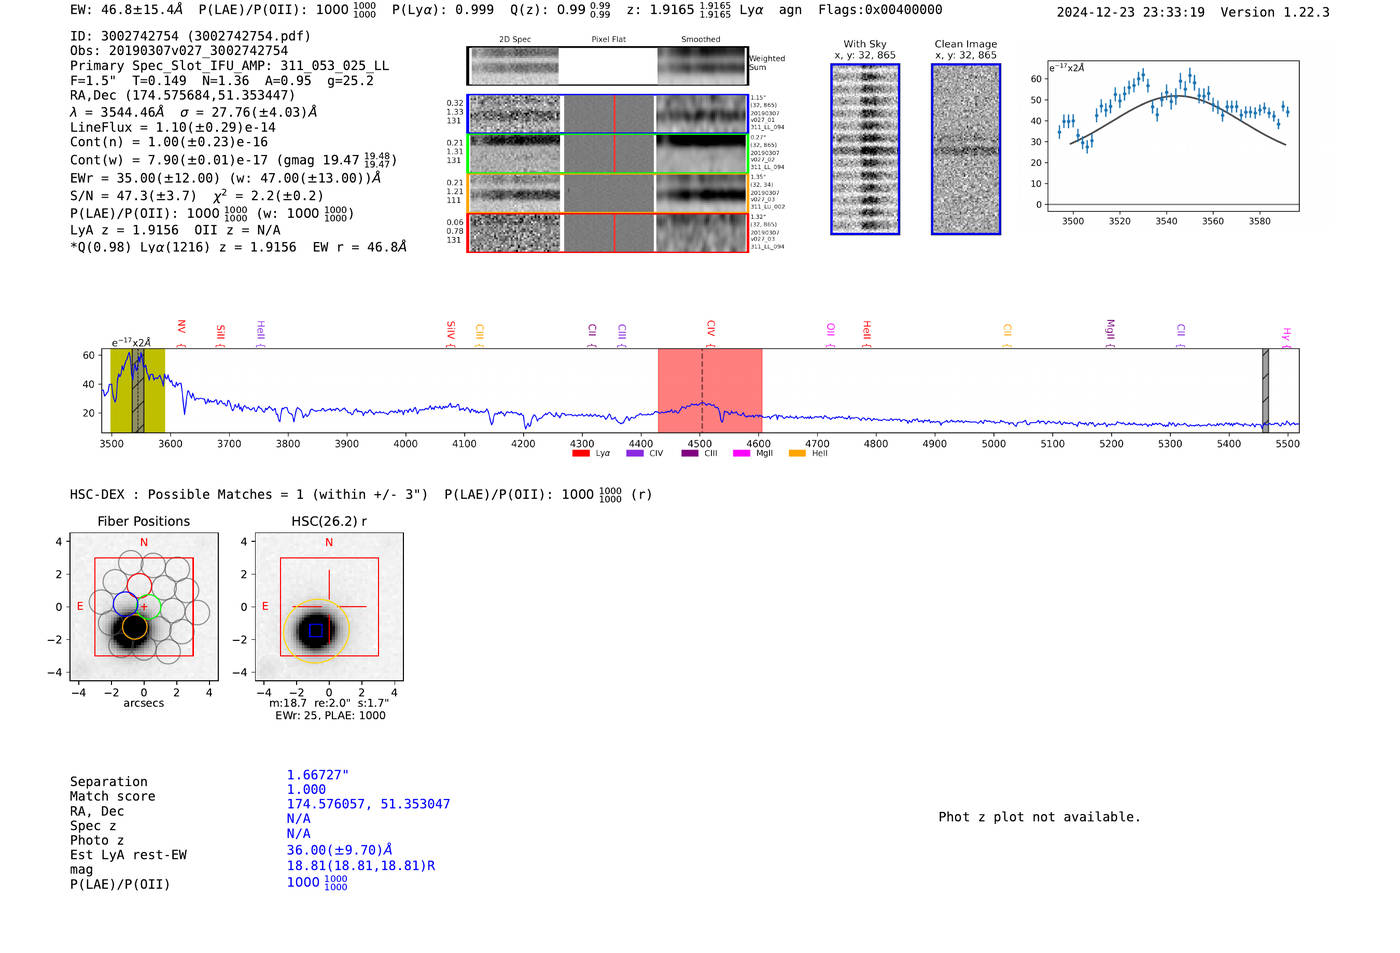Click the orange-framed 2D spectrum row
1400x953 pixels.
[607, 193]
